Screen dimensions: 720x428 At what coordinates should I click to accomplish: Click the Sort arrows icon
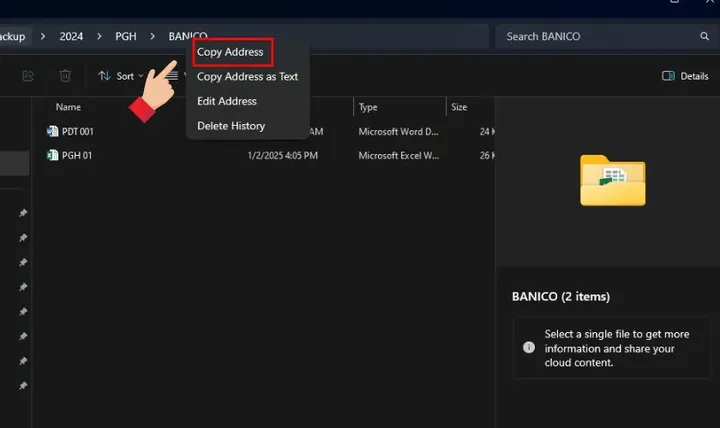click(105, 76)
